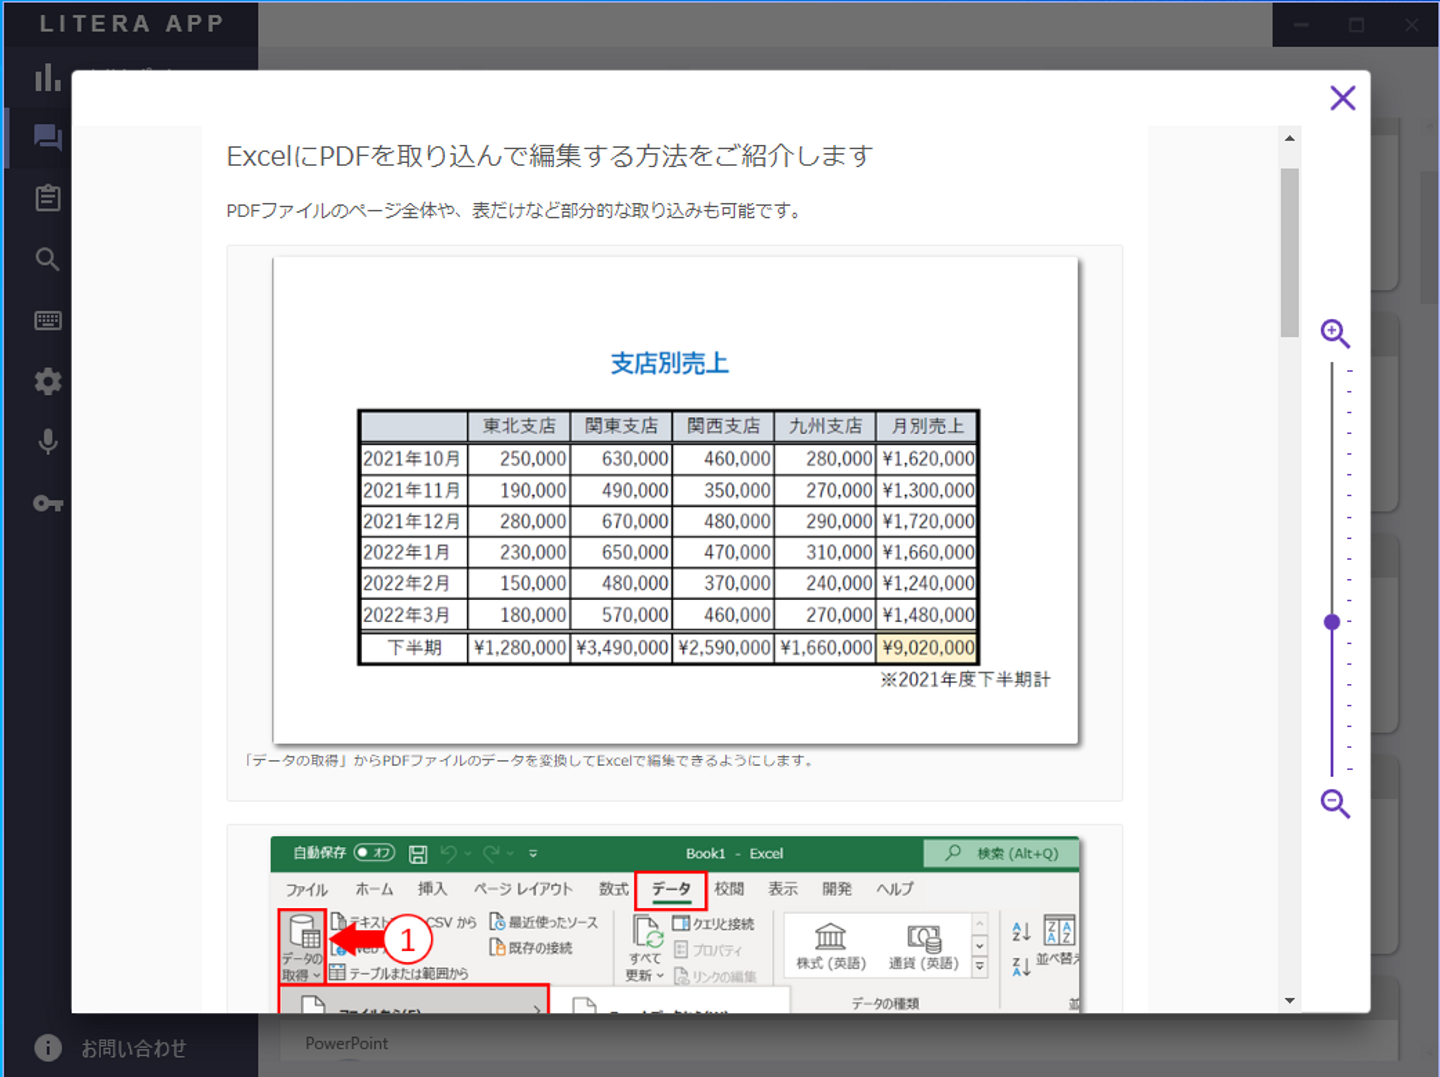1440x1077 pixels.
Task: Click the ¥1,620,000 cell in the table
Action: tap(928, 459)
